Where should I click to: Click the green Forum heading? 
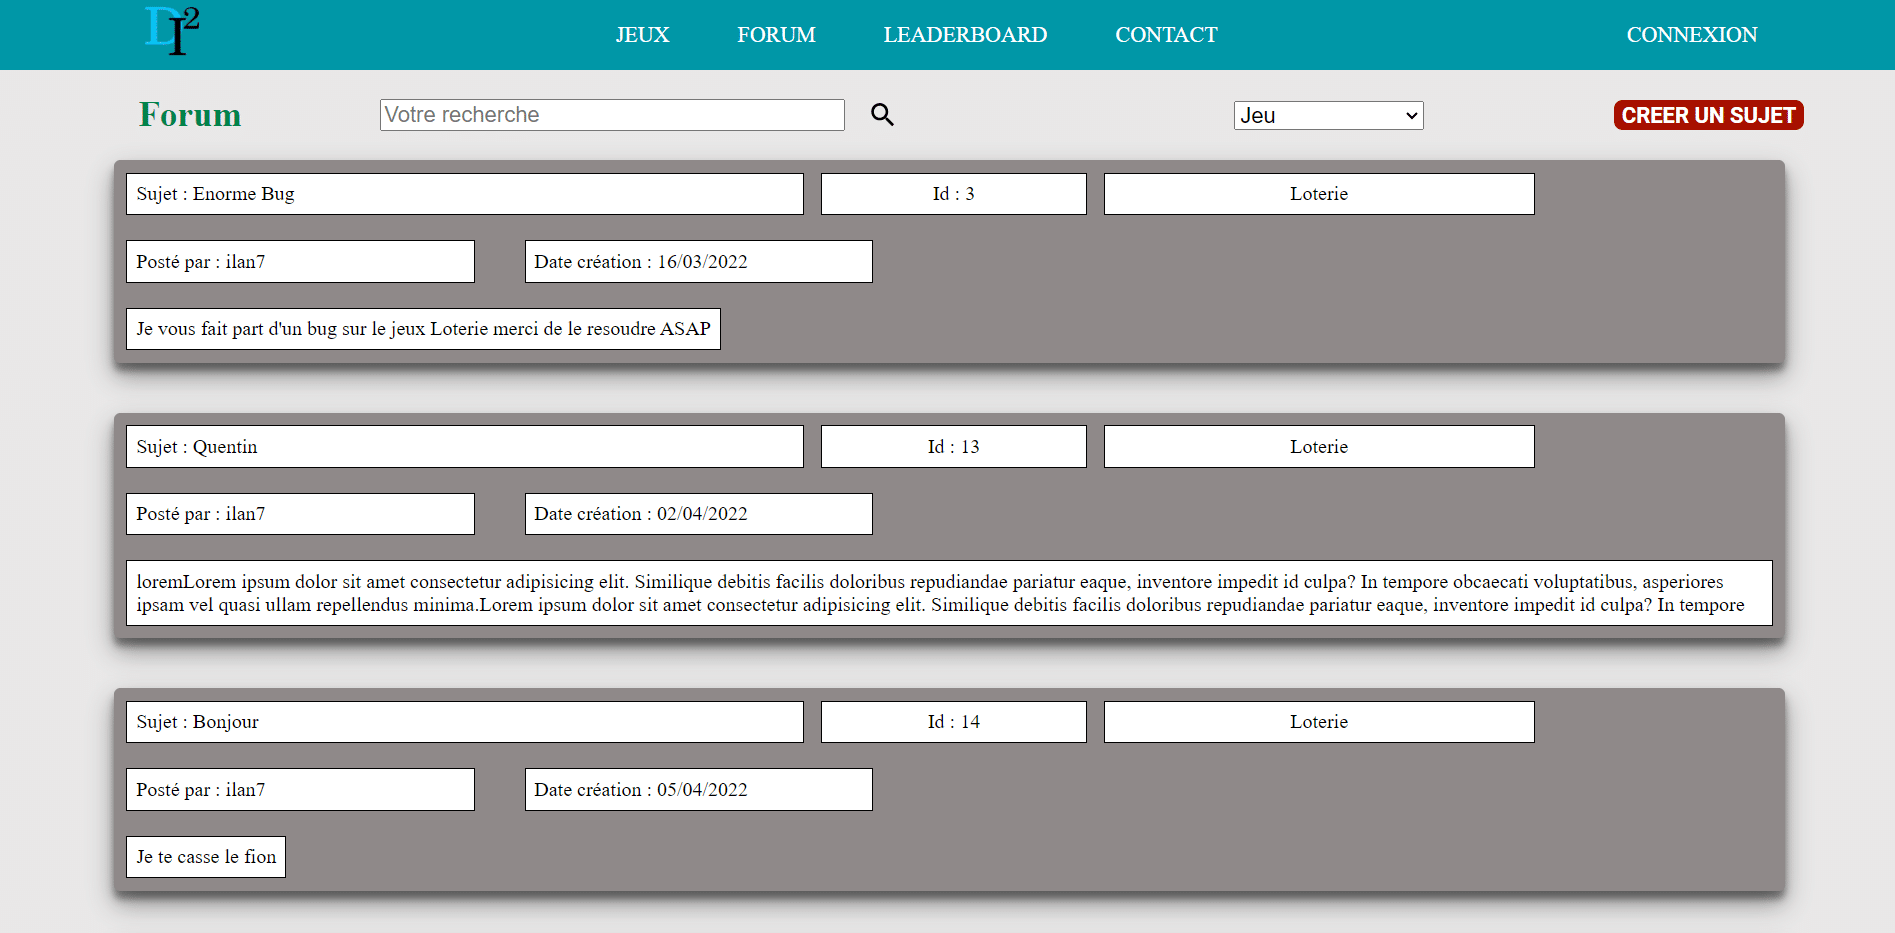click(189, 114)
